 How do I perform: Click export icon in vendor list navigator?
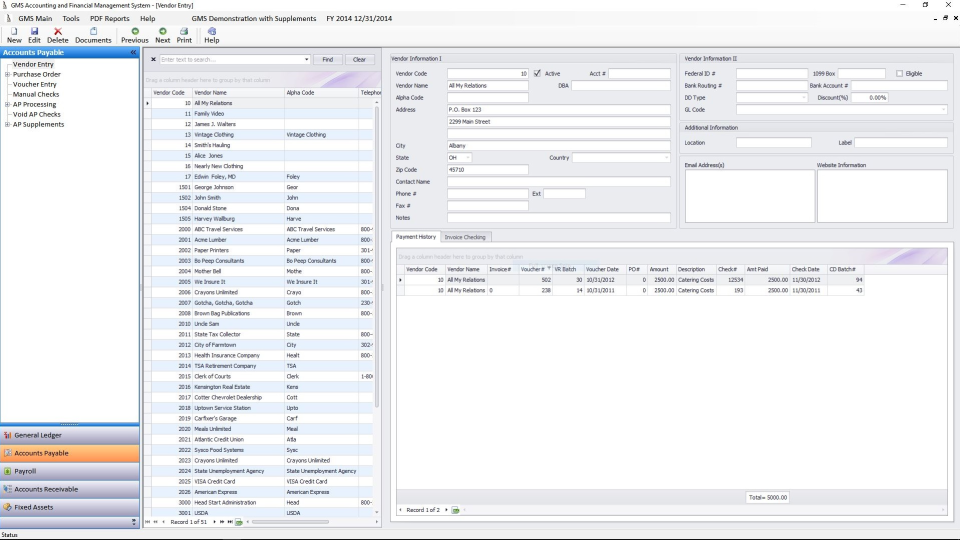[x=239, y=522]
